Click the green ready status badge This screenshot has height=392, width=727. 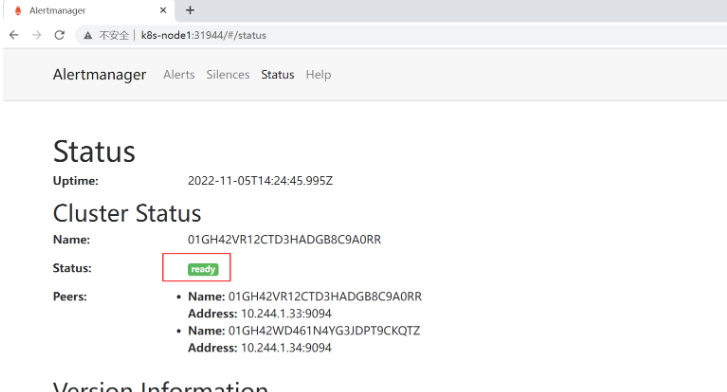point(203,269)
